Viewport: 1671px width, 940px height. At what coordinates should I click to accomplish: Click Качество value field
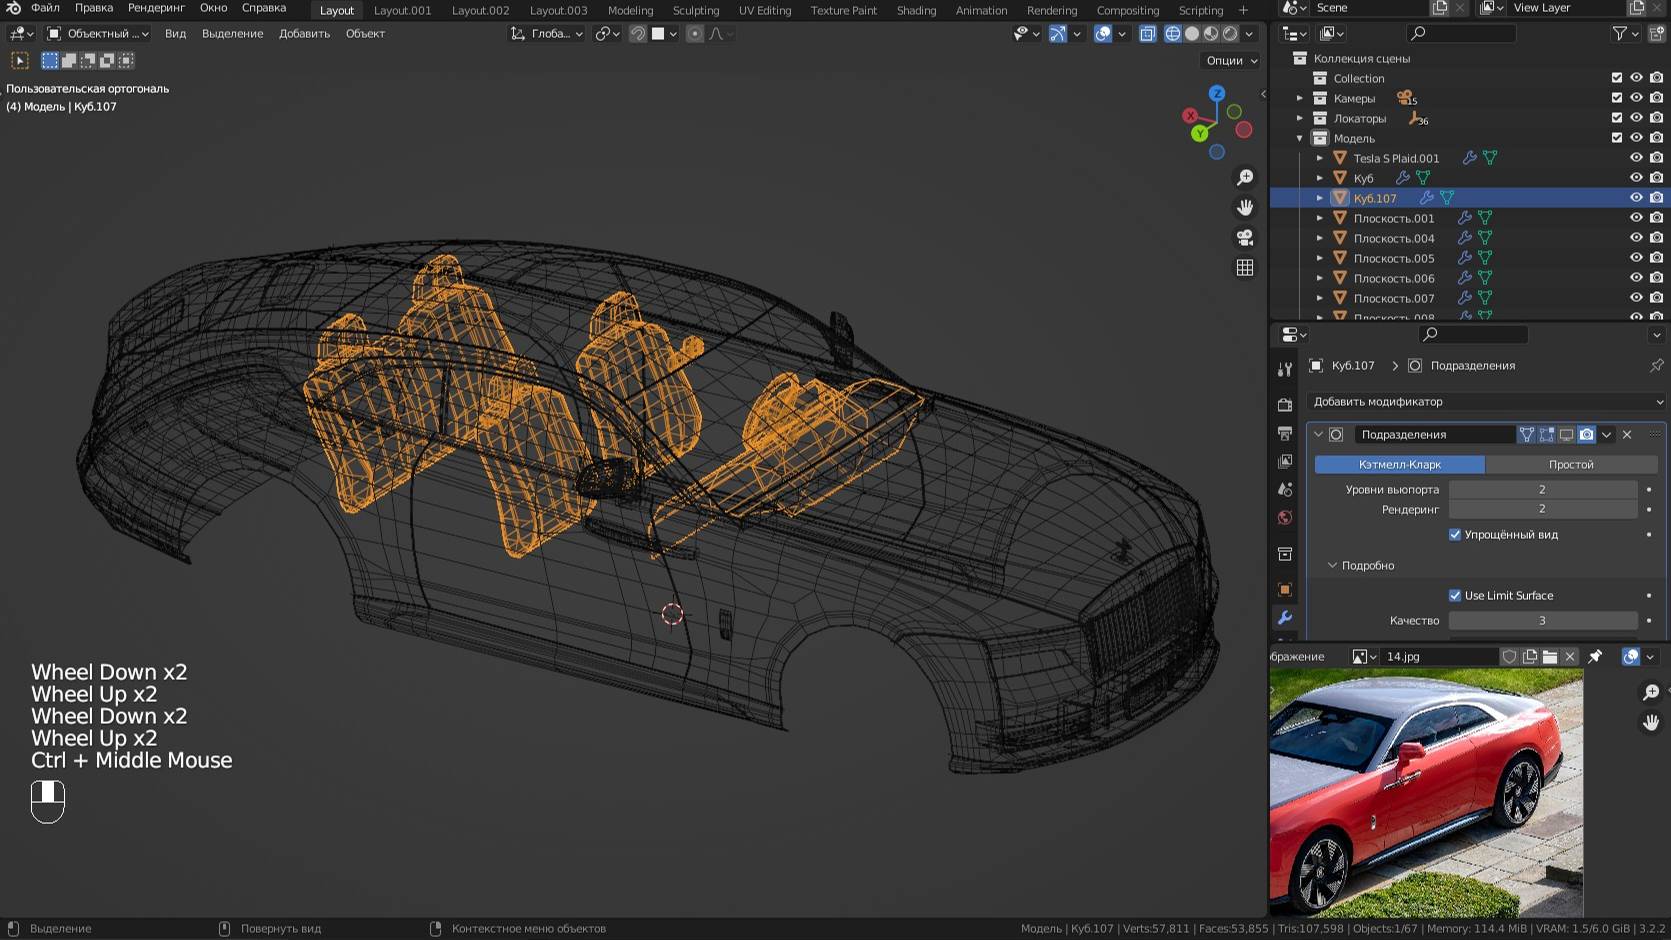1543,620
